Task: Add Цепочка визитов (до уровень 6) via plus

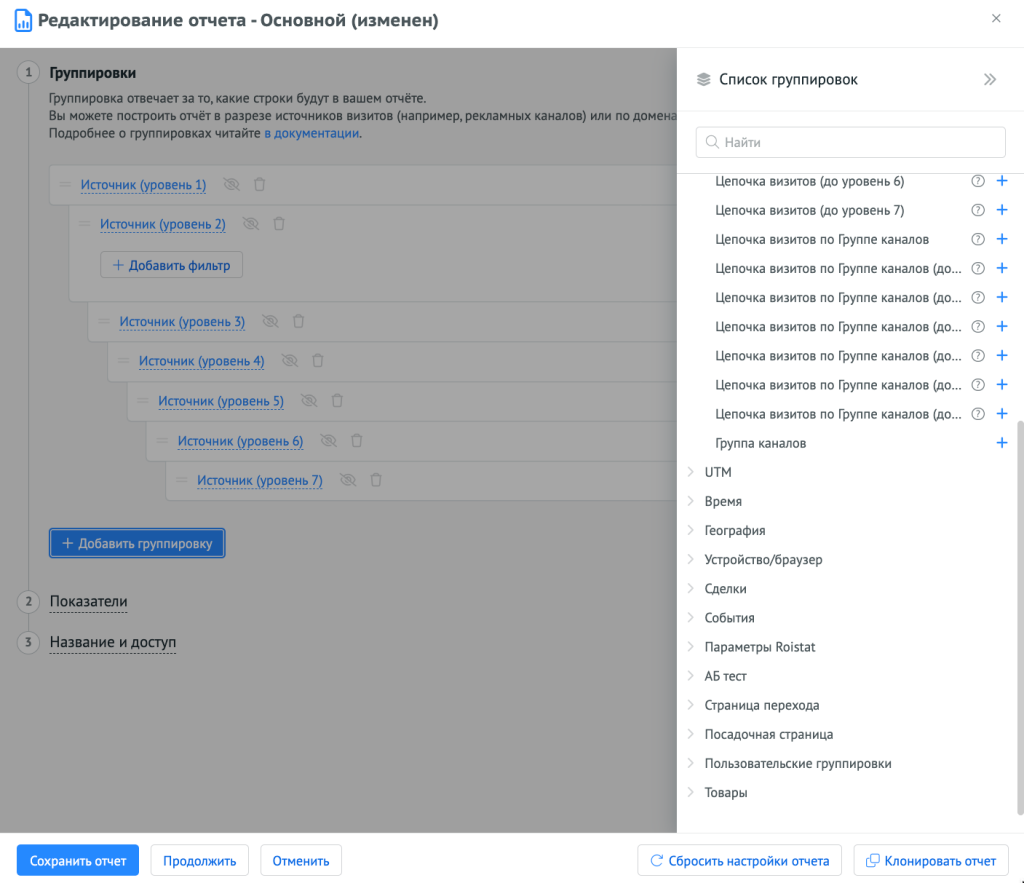Action: (x=1002, y=181)
